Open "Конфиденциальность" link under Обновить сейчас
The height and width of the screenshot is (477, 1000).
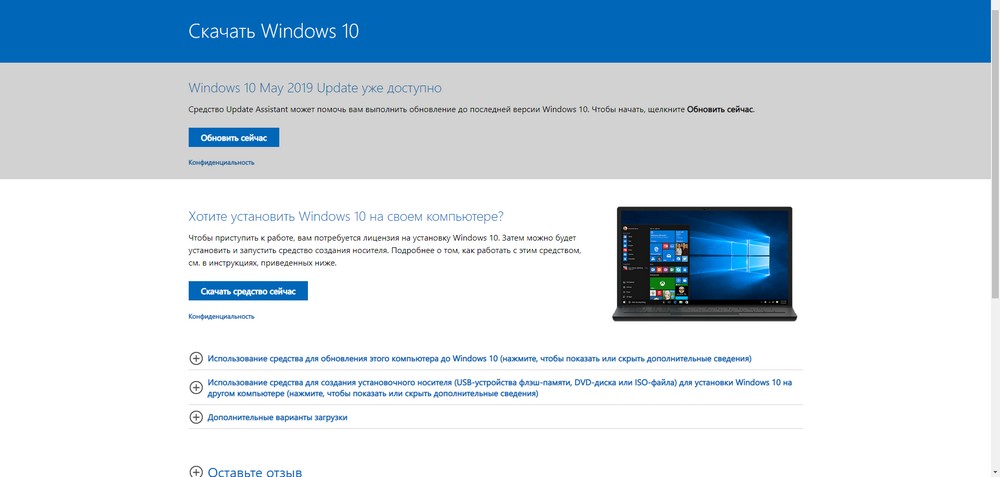click(221, 163)
